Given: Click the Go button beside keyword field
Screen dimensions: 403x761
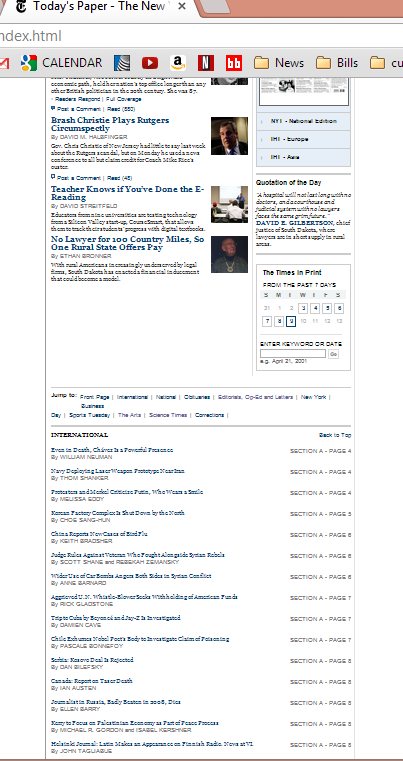Looking at the screenshot, I should [333, 354].
